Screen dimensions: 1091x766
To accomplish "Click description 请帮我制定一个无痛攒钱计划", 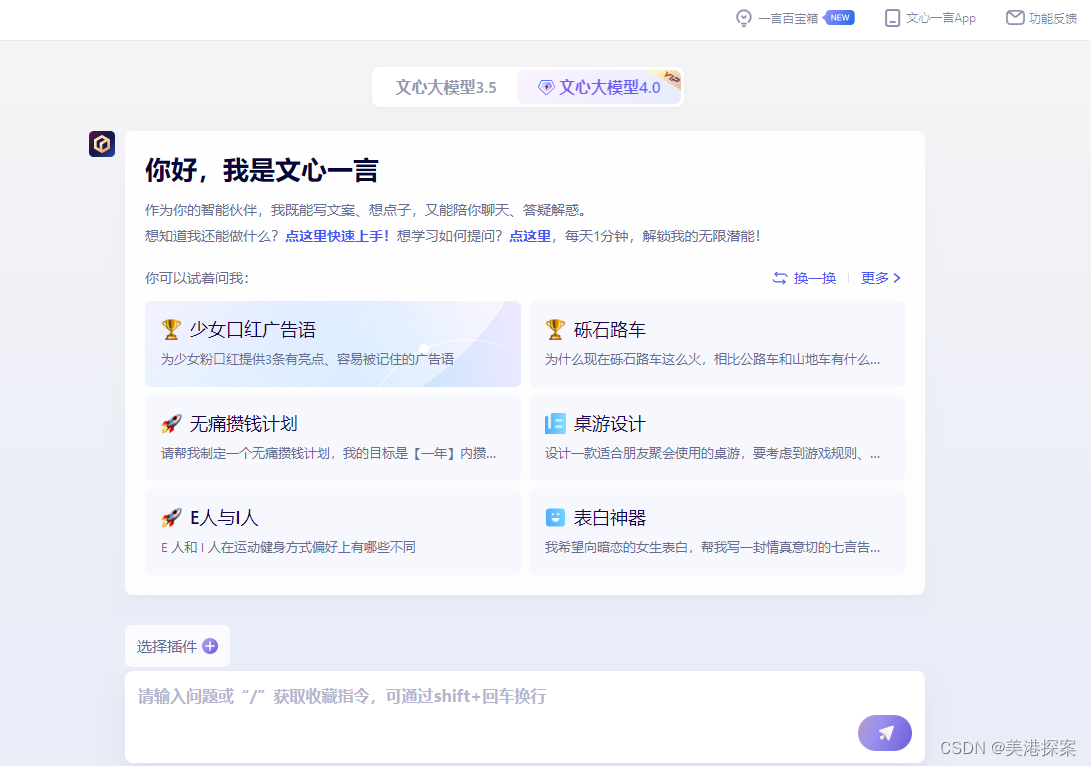I will 328,453.
